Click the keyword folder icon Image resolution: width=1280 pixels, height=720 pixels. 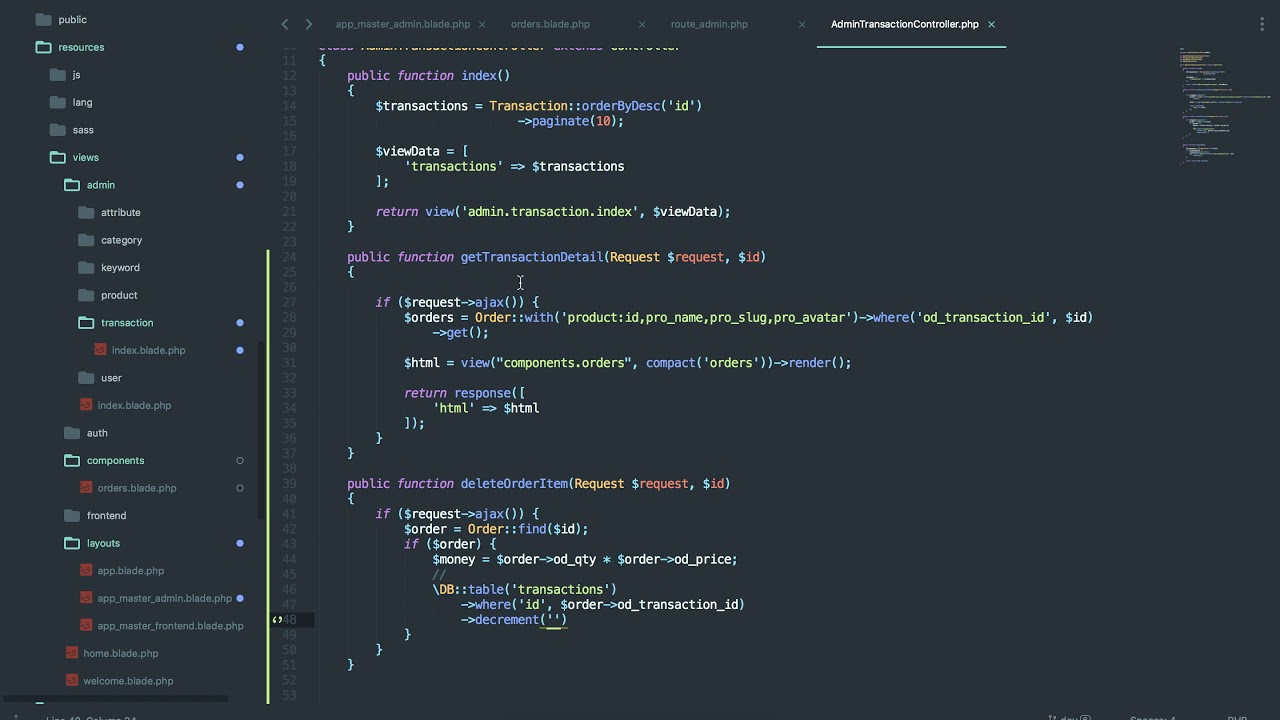86,267
